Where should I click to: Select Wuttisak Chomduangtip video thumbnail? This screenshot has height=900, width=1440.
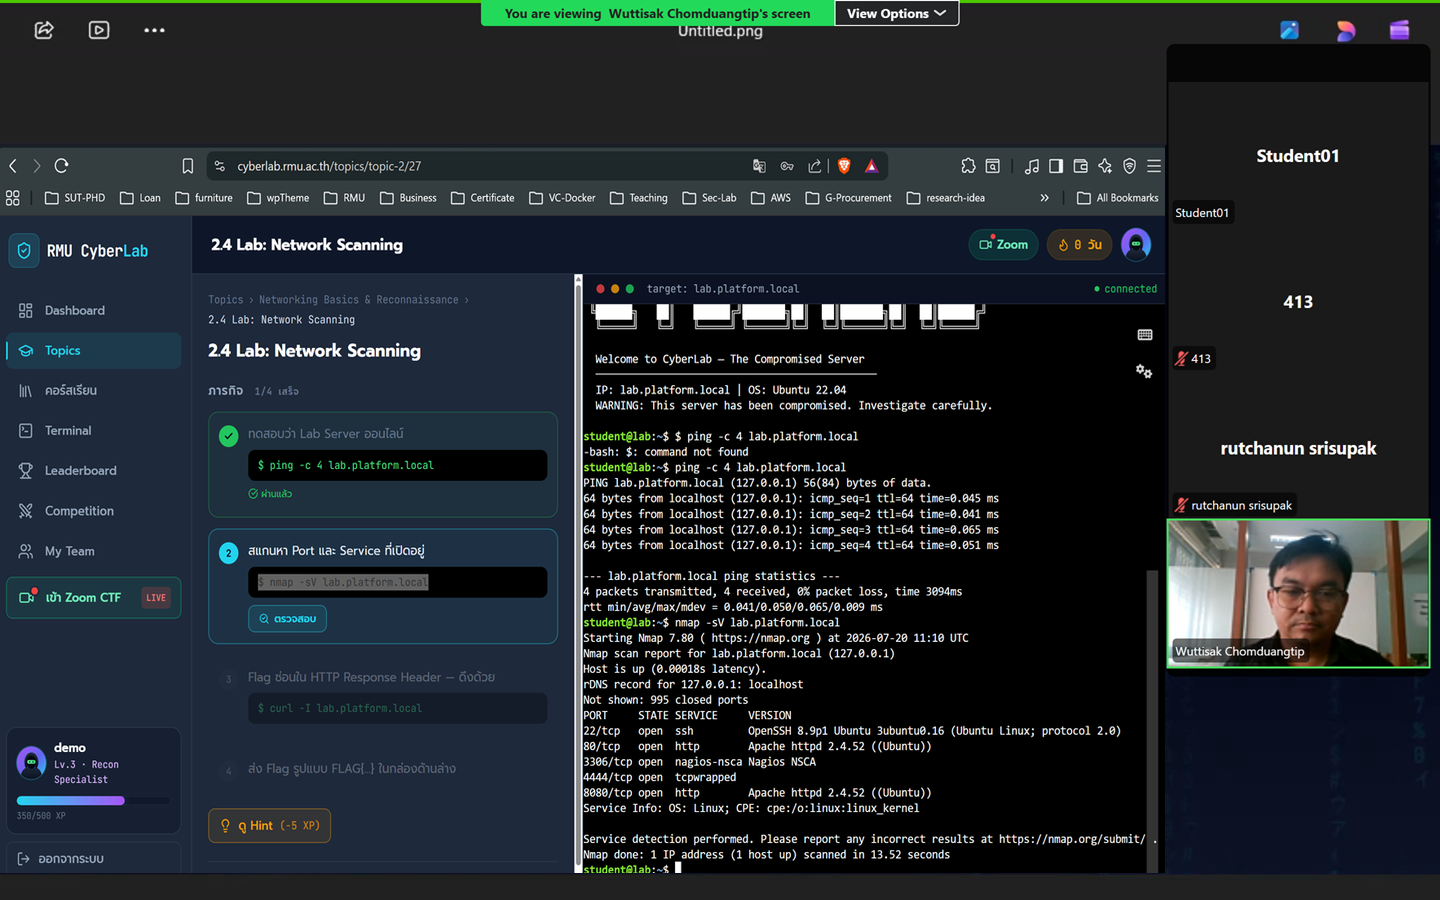click(x=1298, y=593)
